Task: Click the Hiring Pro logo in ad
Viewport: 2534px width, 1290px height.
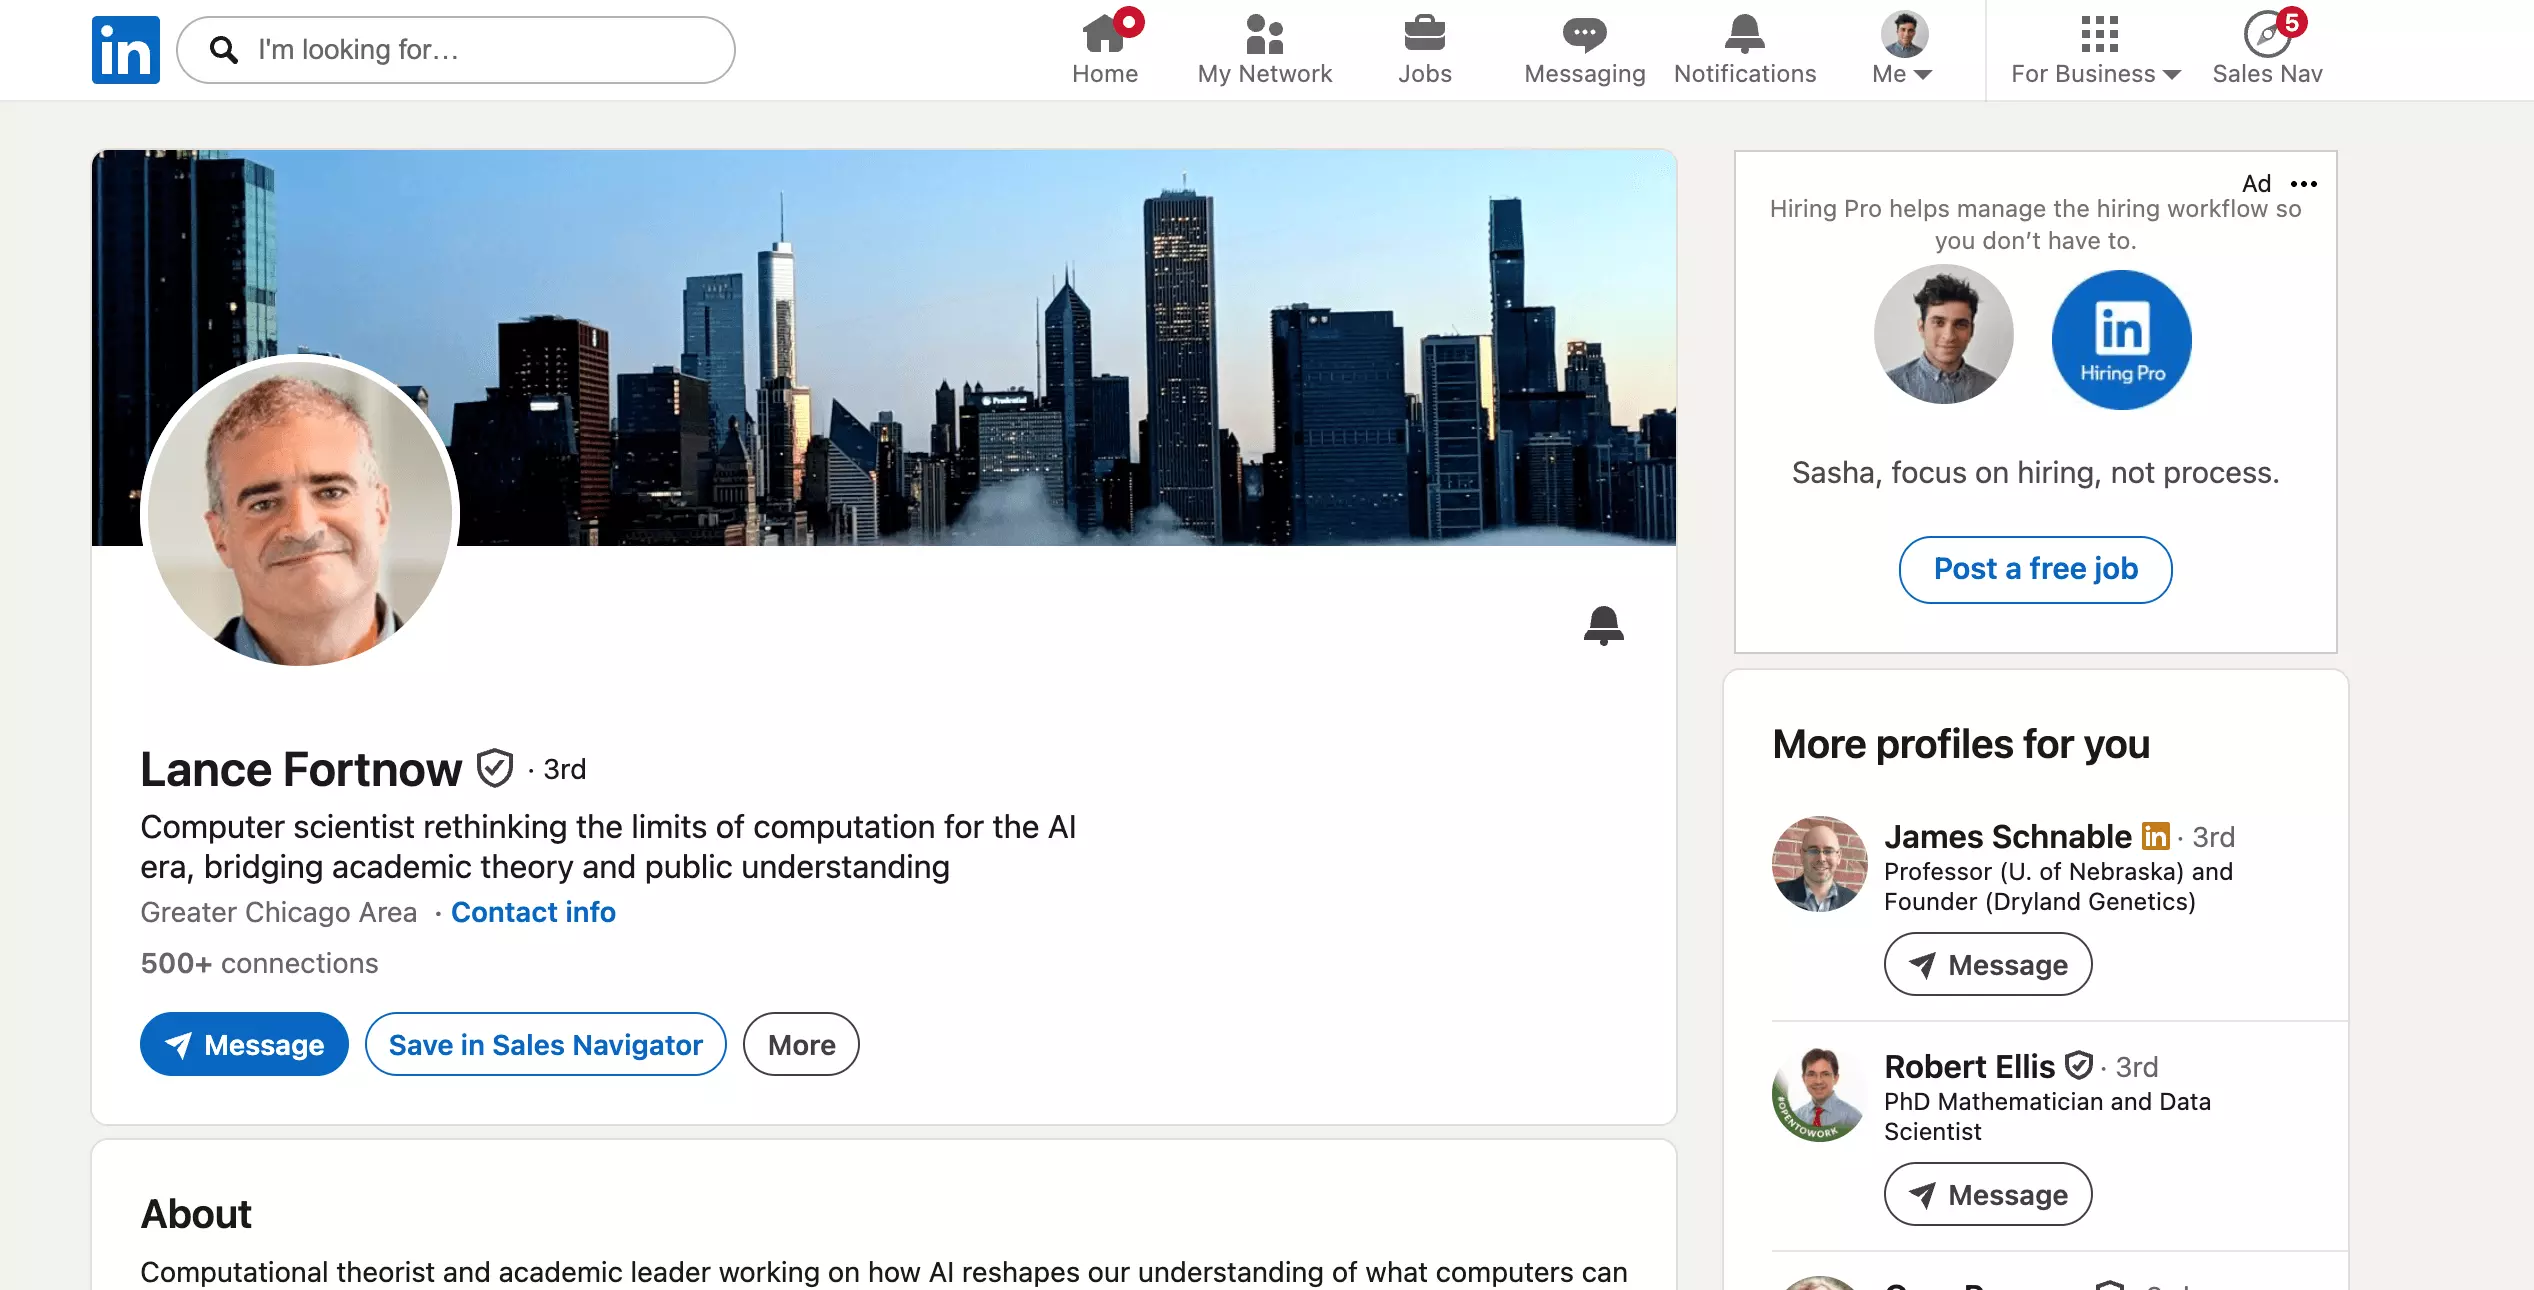Action: tap(2122, 340)
